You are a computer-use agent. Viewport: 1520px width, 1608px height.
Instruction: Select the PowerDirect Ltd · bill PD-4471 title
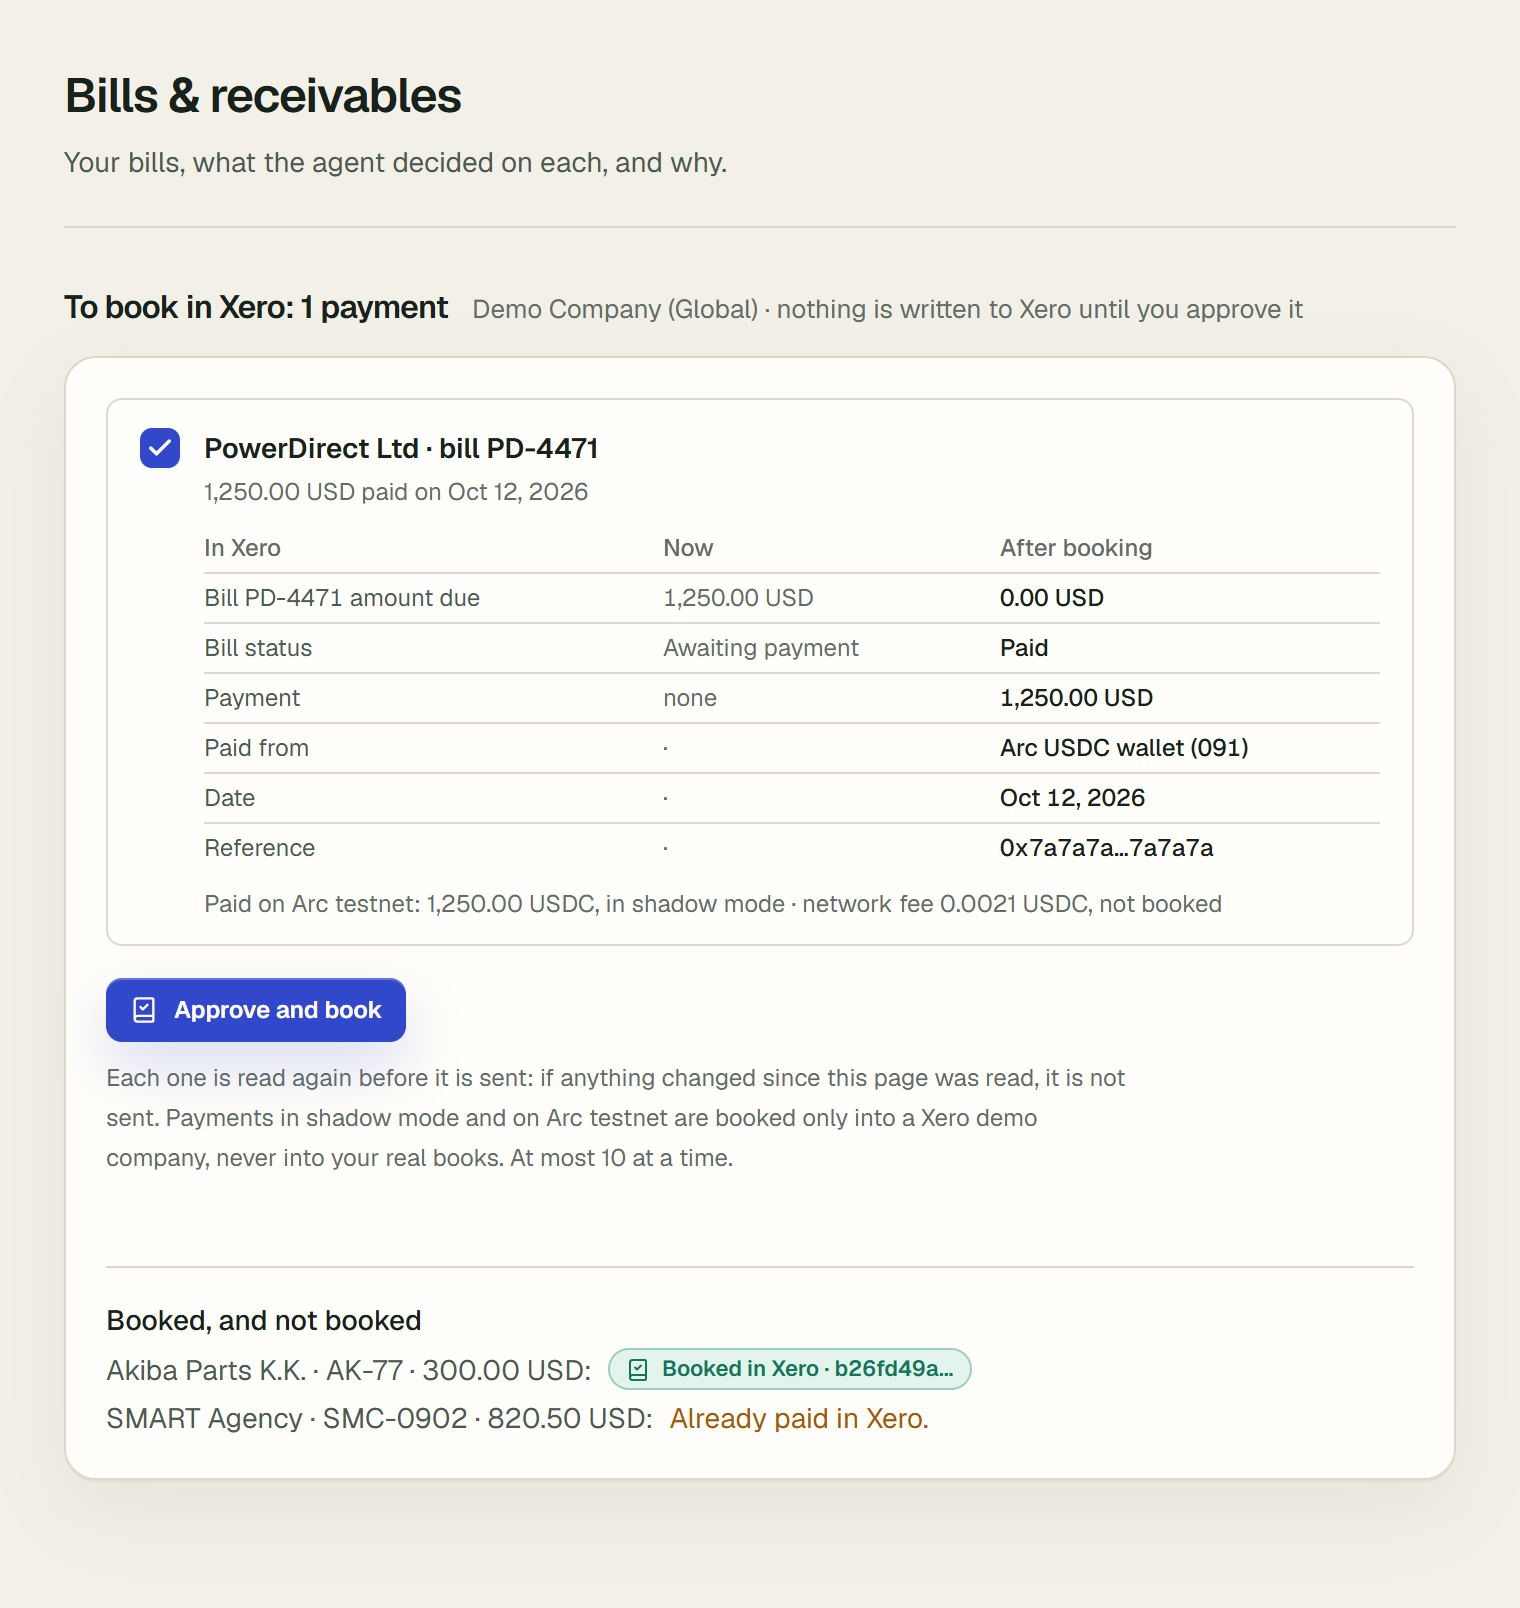click(x=401, y=448)
